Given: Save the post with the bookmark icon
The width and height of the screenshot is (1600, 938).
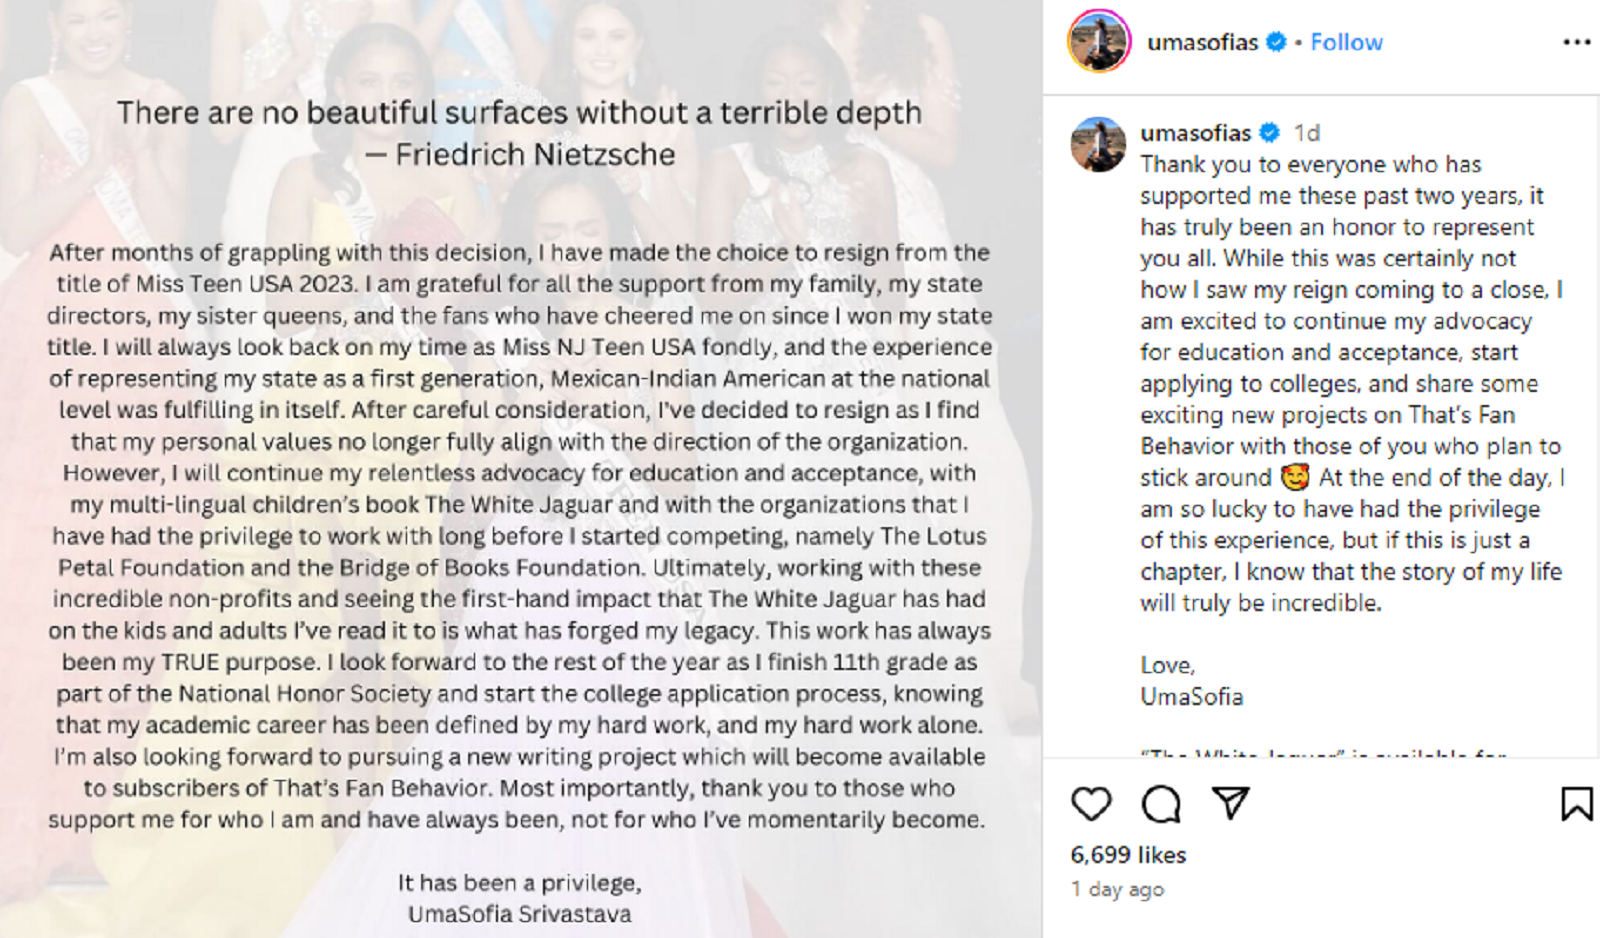Looking at the screenshot, I should [1576, 803].
